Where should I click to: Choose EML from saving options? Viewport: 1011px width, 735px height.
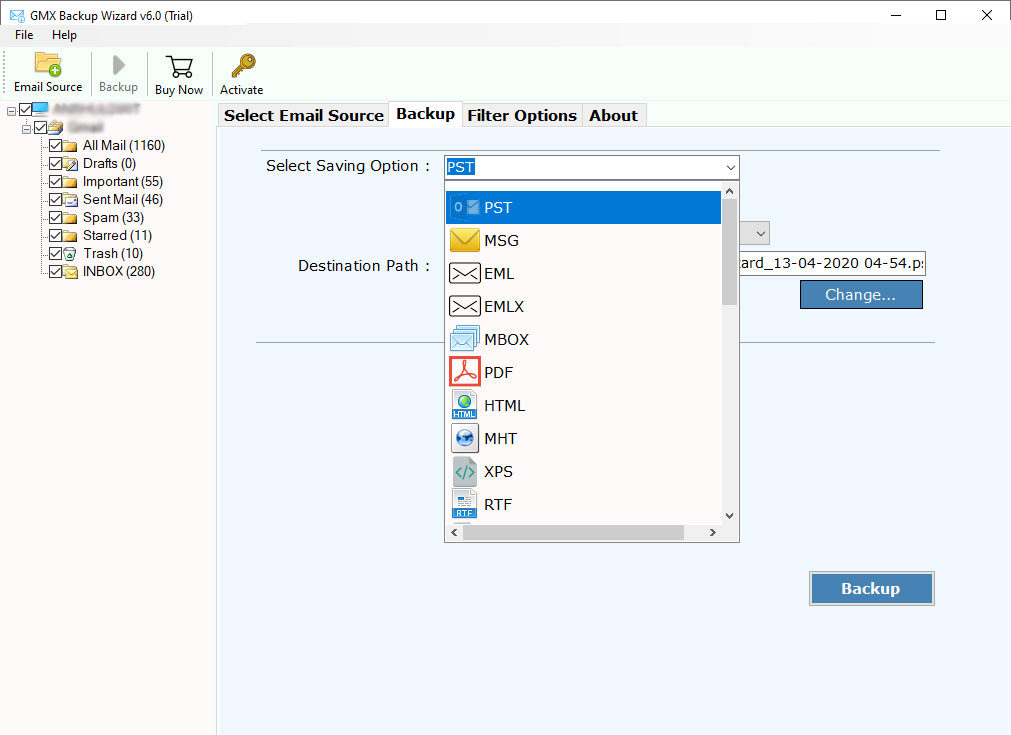[583, 273]
